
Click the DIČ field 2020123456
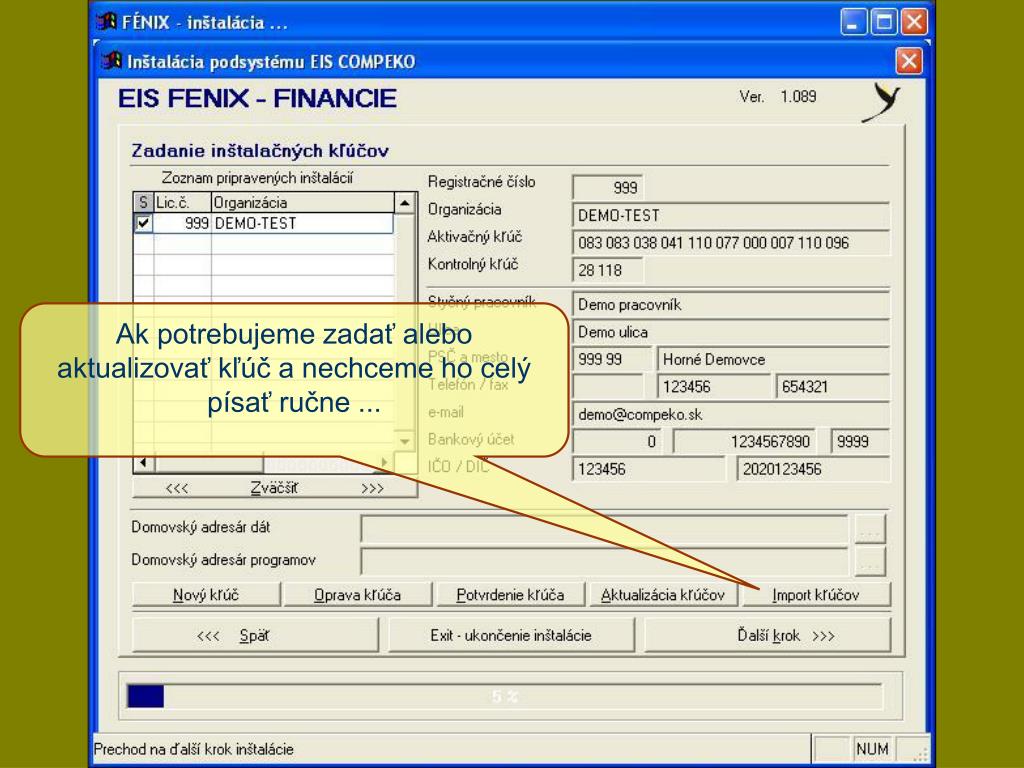click(x=813, y=469)
